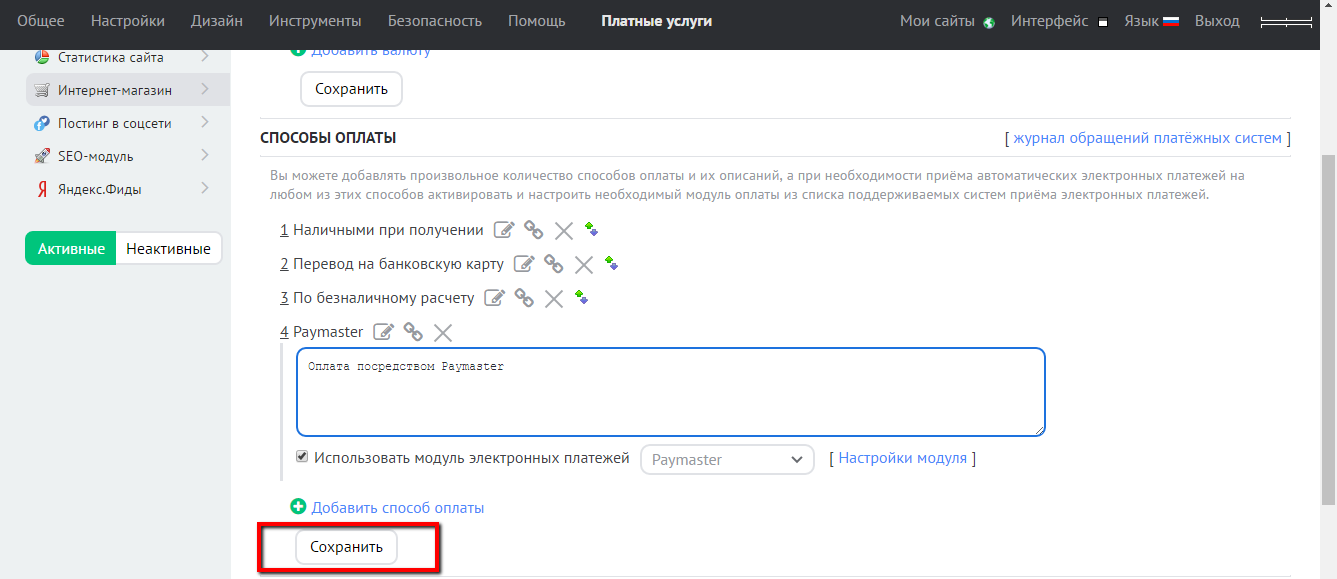Click the bottom 'Сохранить' button

pos(346,547)
